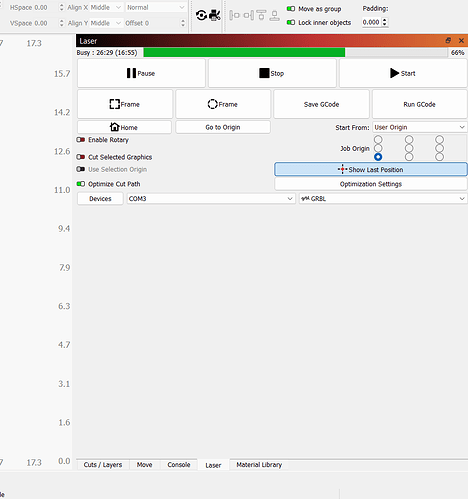Open the Console tab
The width and height of the screenshot is (468, 499).
click(x=179, y=465)
